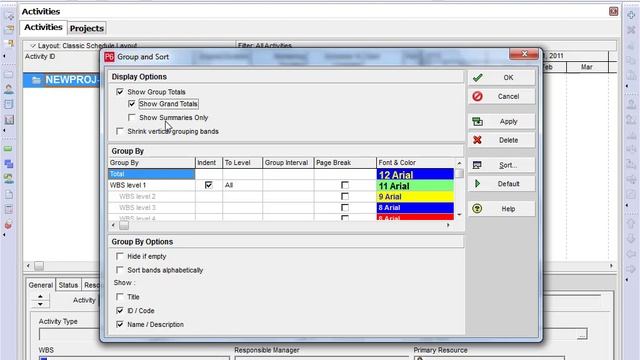Click the Add plus icon on right toolbar

(631, 15)
